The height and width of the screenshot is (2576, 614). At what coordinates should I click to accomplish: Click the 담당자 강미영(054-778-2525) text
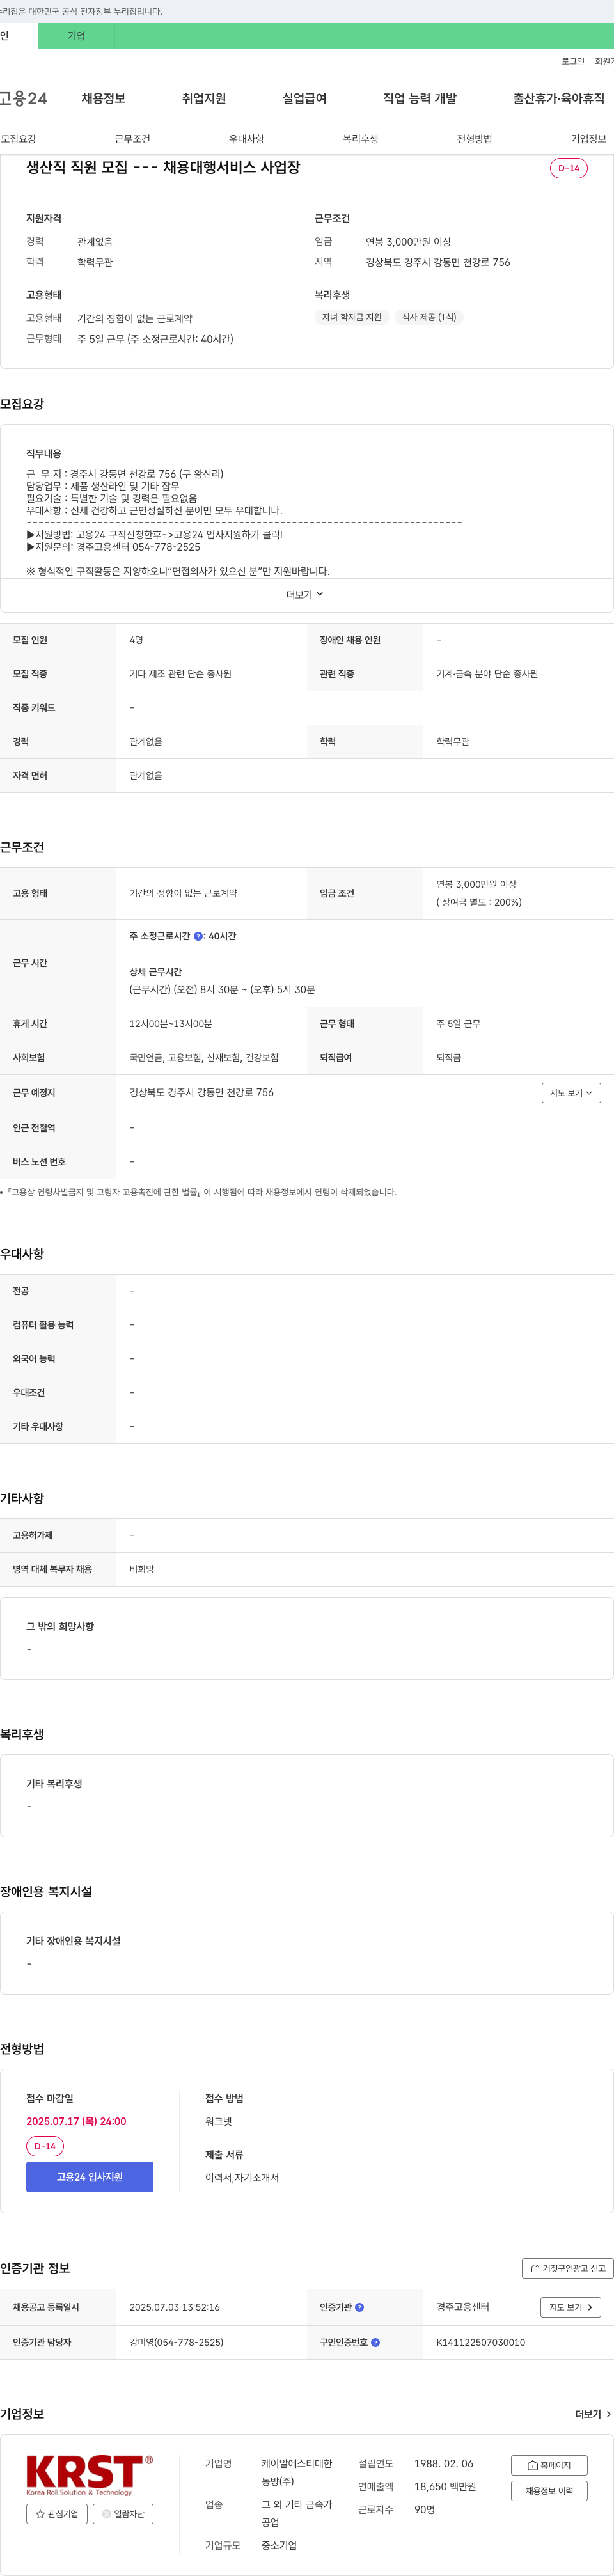tap(176, 2342)
